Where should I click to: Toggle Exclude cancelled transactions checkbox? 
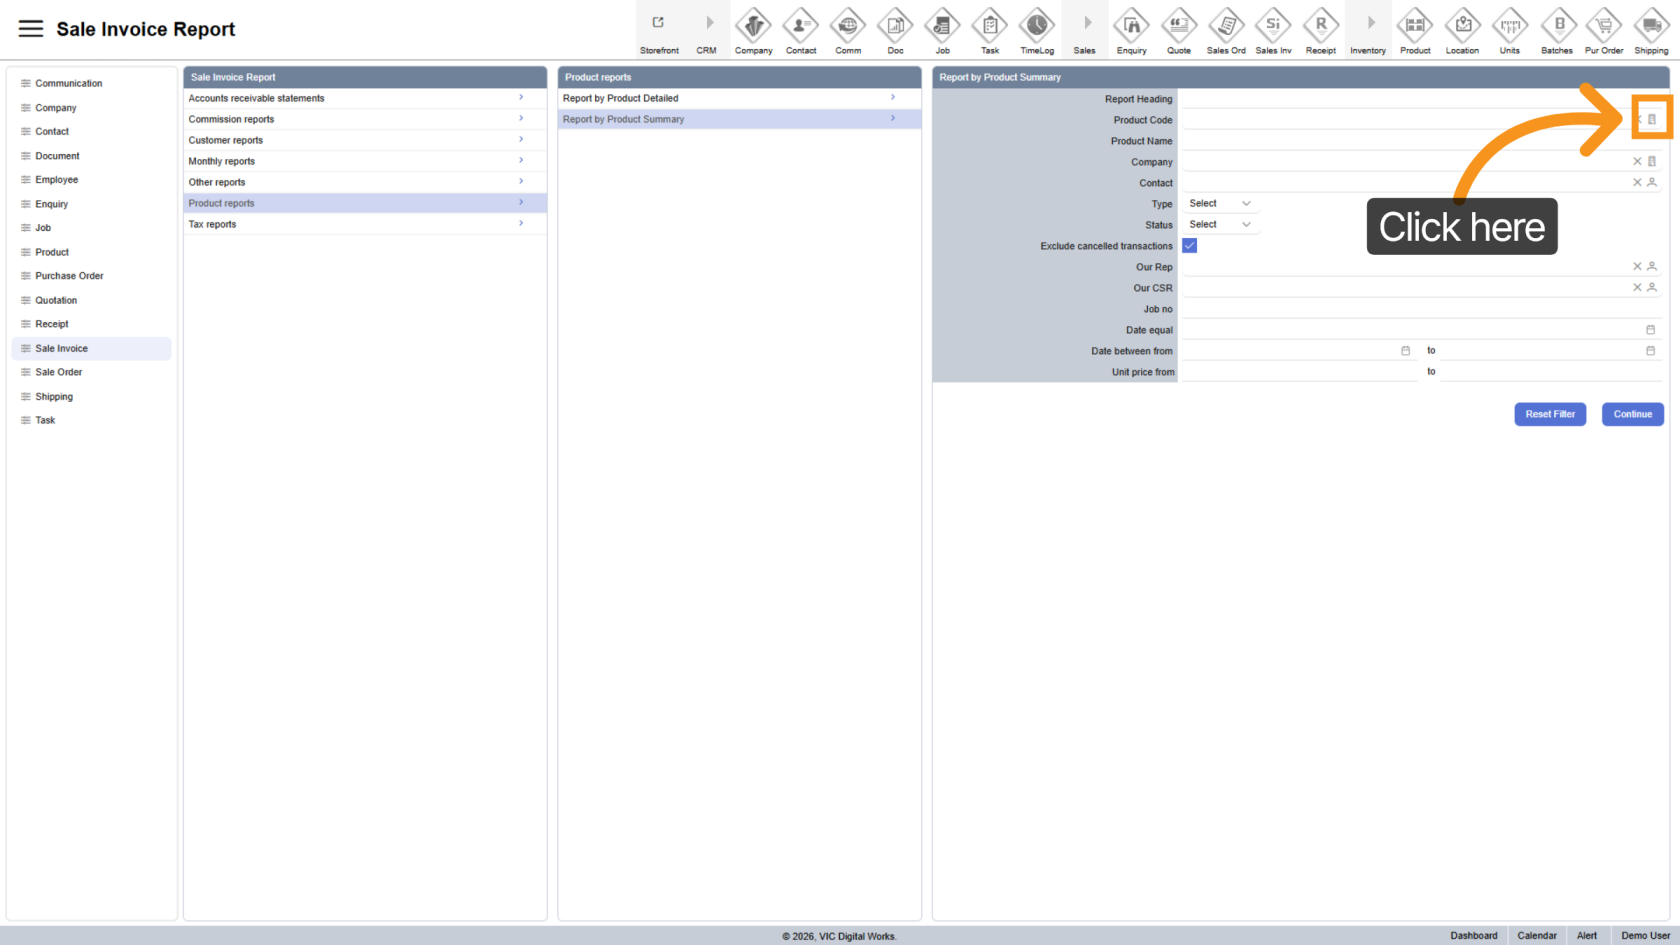(x=1190, y=246)
